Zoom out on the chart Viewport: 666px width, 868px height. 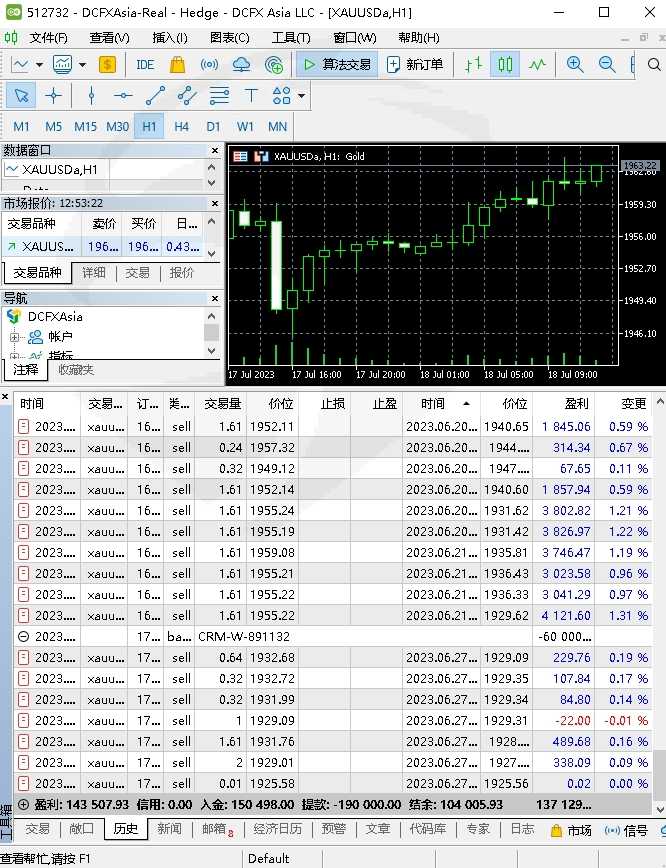pyautogui.click(x=607, y=65)
